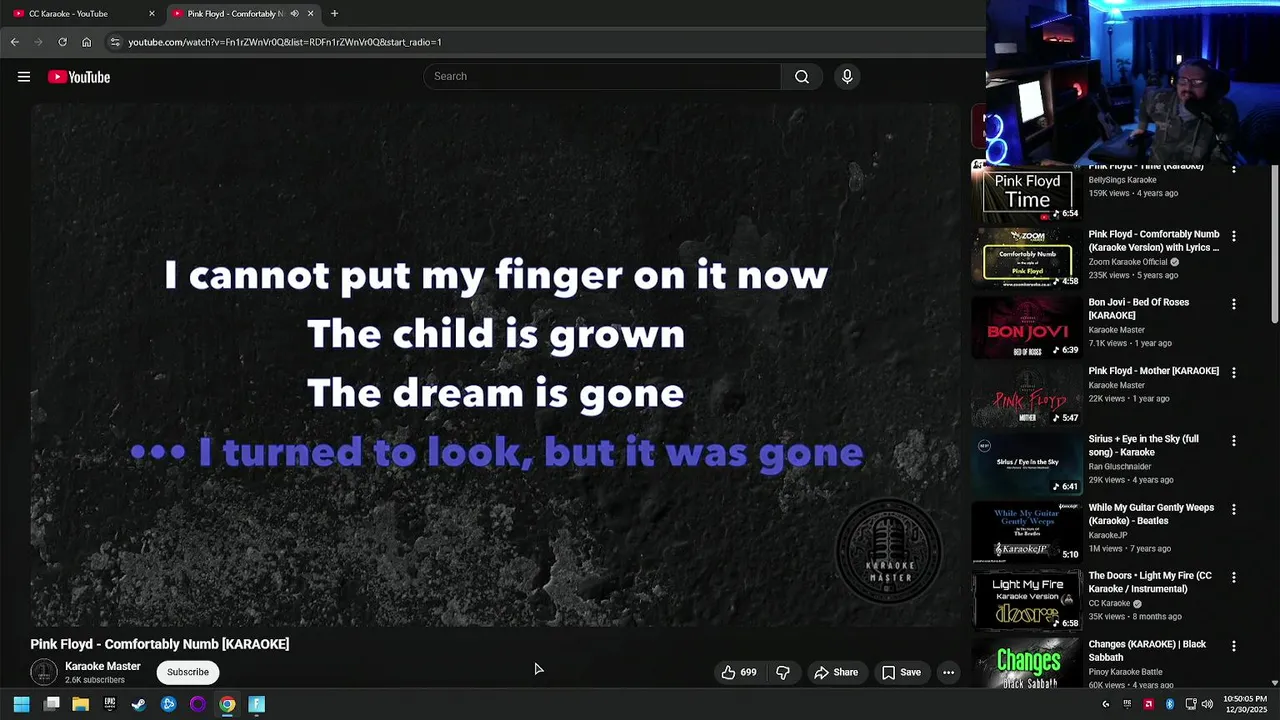The width and height of the screenshot is (1280, 720).
Task: Open options menu for Bon Jovi Bed Of Roses
Action: coord(1233,304)
